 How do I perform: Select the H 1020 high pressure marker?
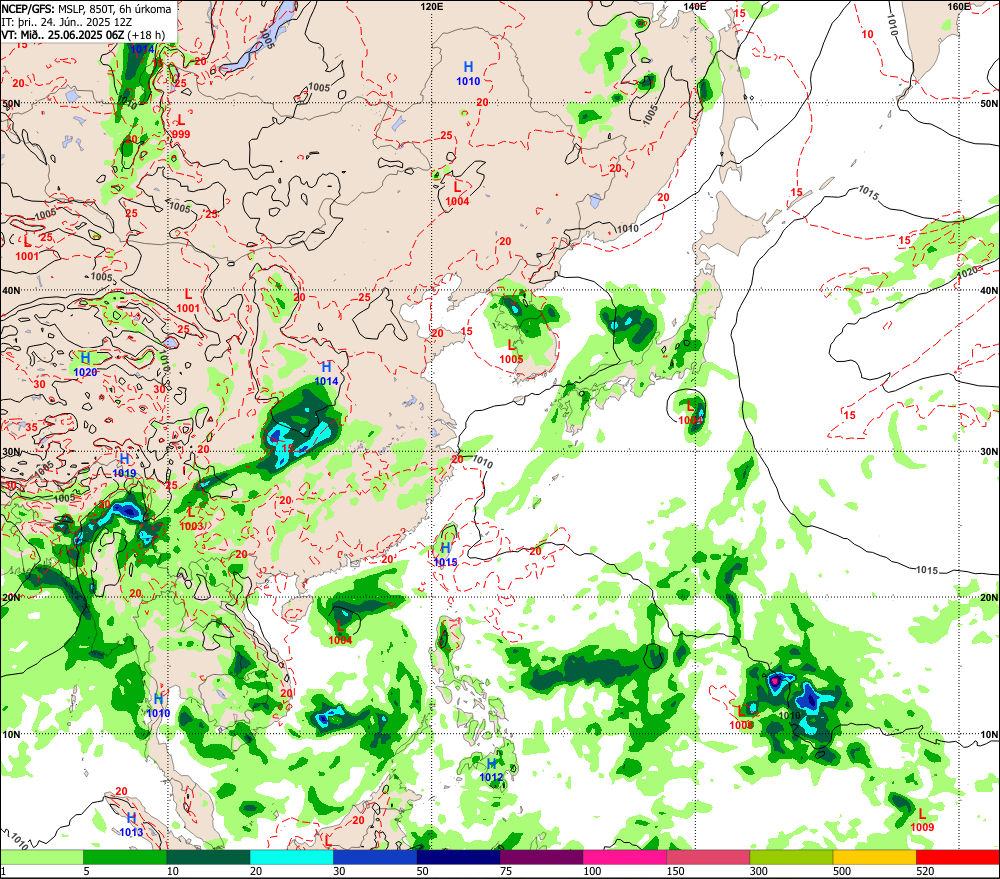click(85, 364)
